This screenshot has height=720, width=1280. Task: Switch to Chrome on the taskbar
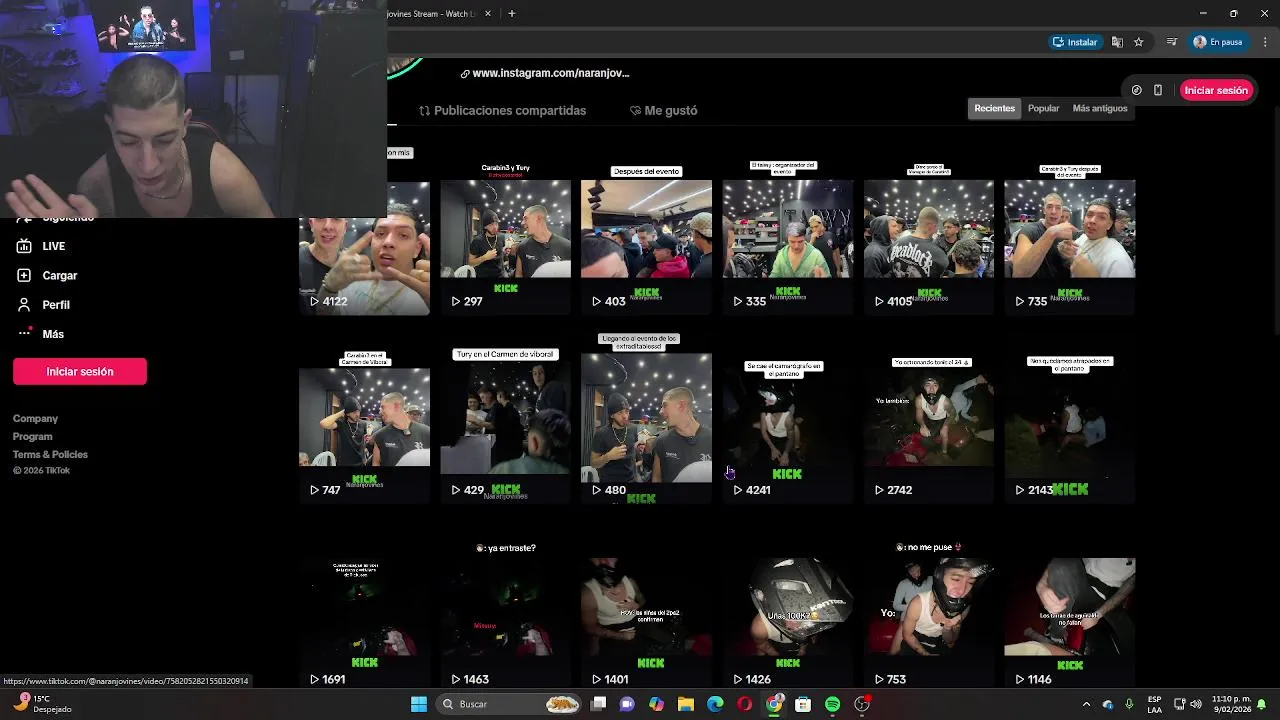click(x=774, y=704)
